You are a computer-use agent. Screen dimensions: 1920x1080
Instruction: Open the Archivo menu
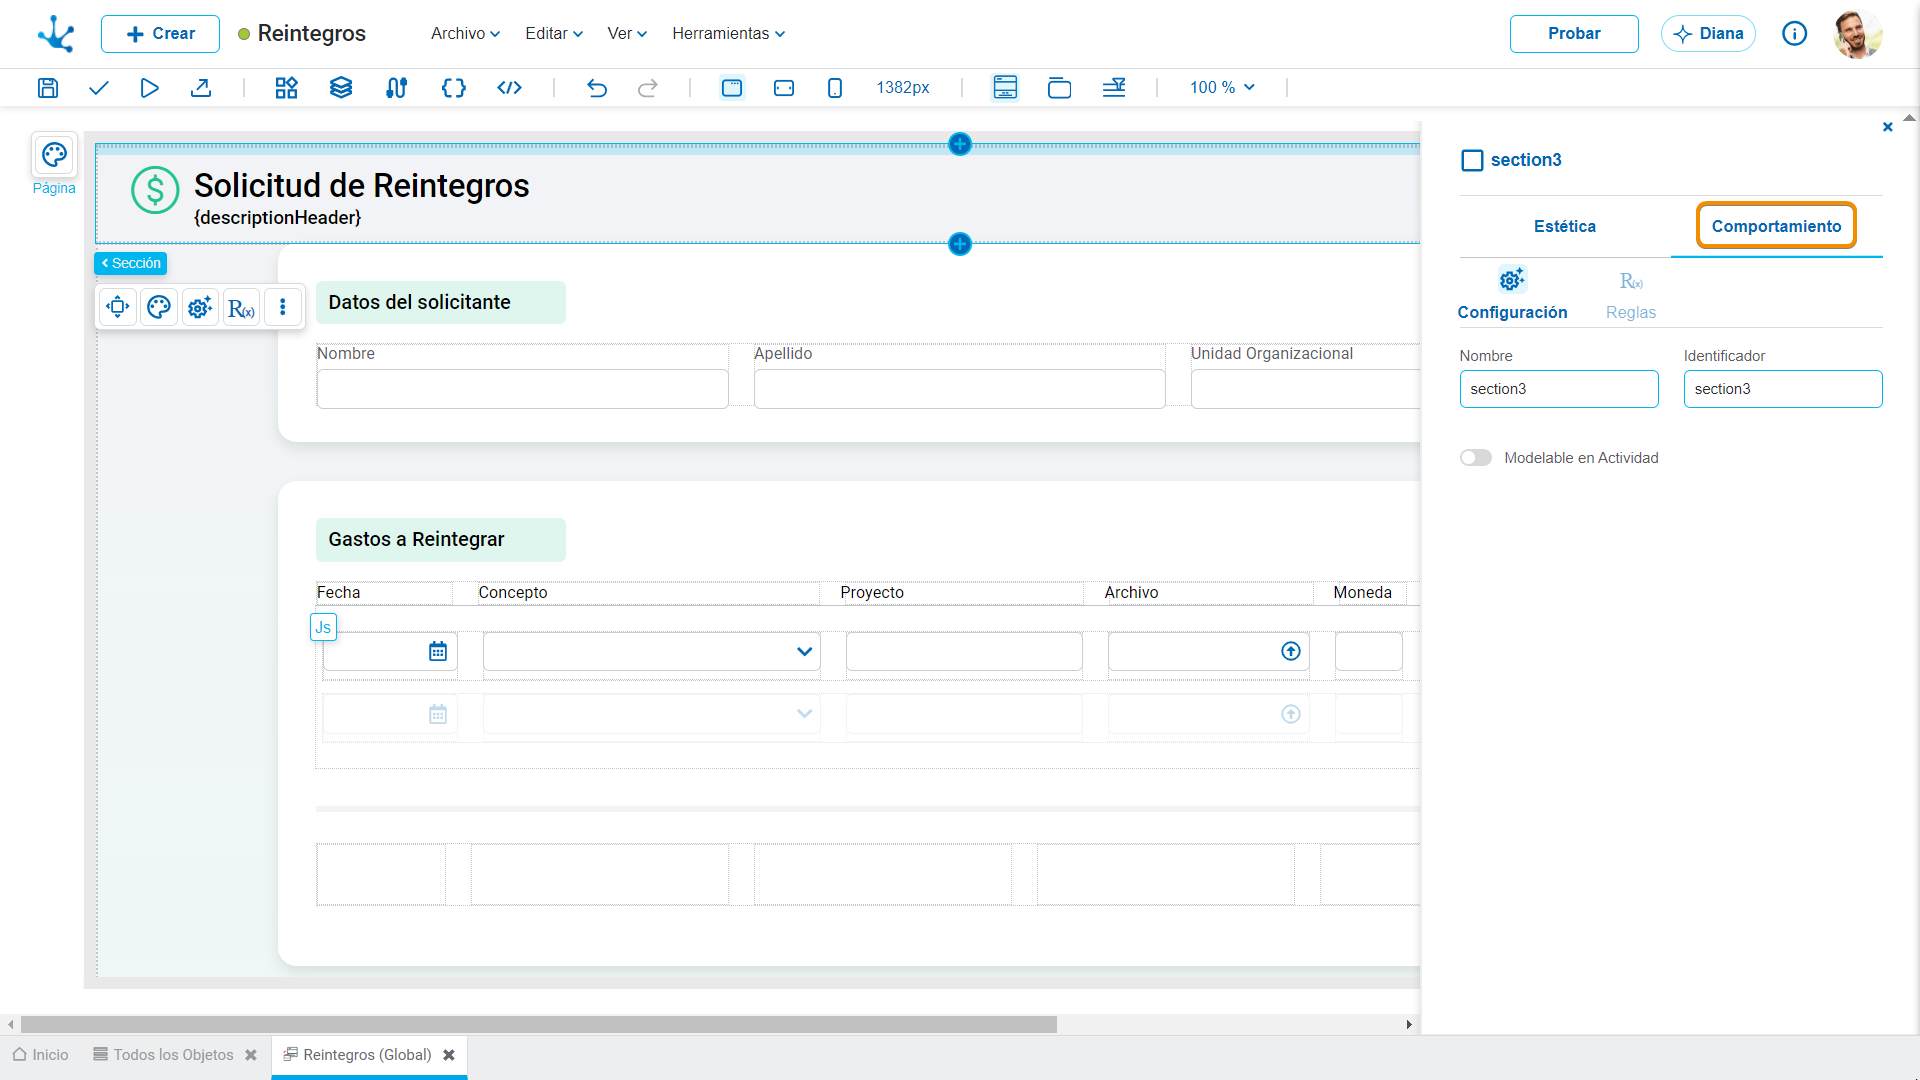click(465, 33)
